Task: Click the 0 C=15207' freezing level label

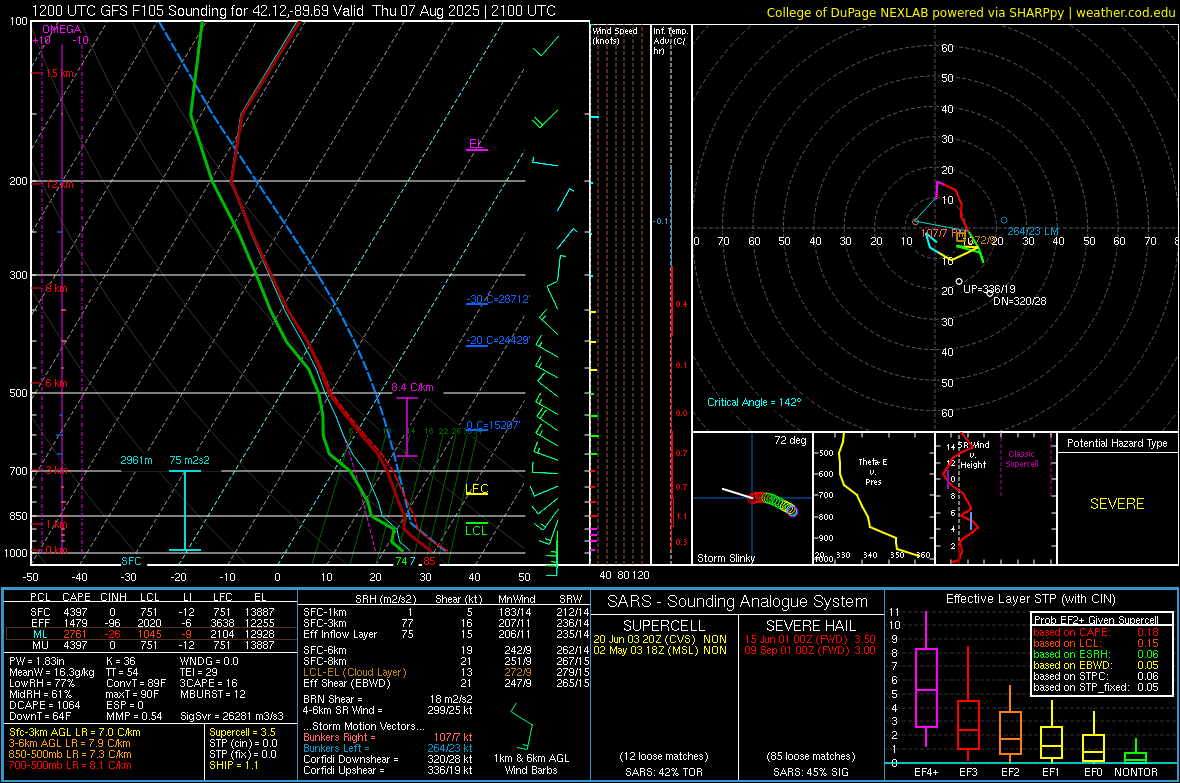Action: pos(493,425)
